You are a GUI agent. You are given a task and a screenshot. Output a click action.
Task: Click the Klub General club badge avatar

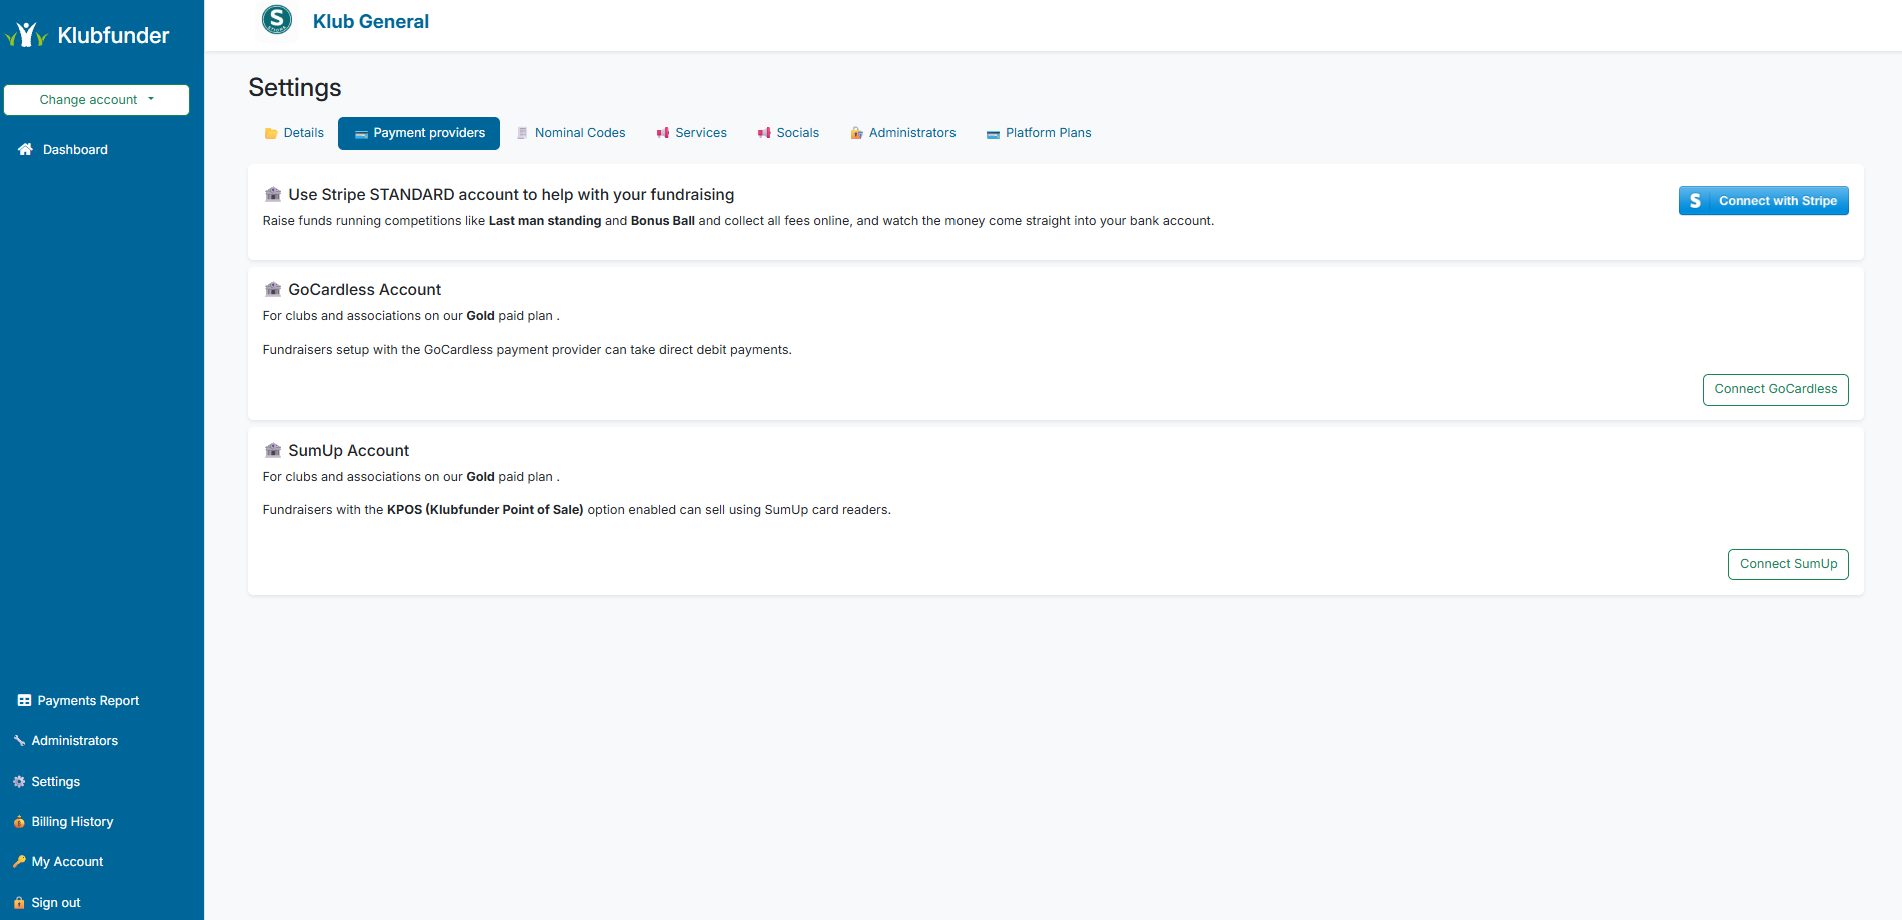pyautogui.click(x=276, y=19)
